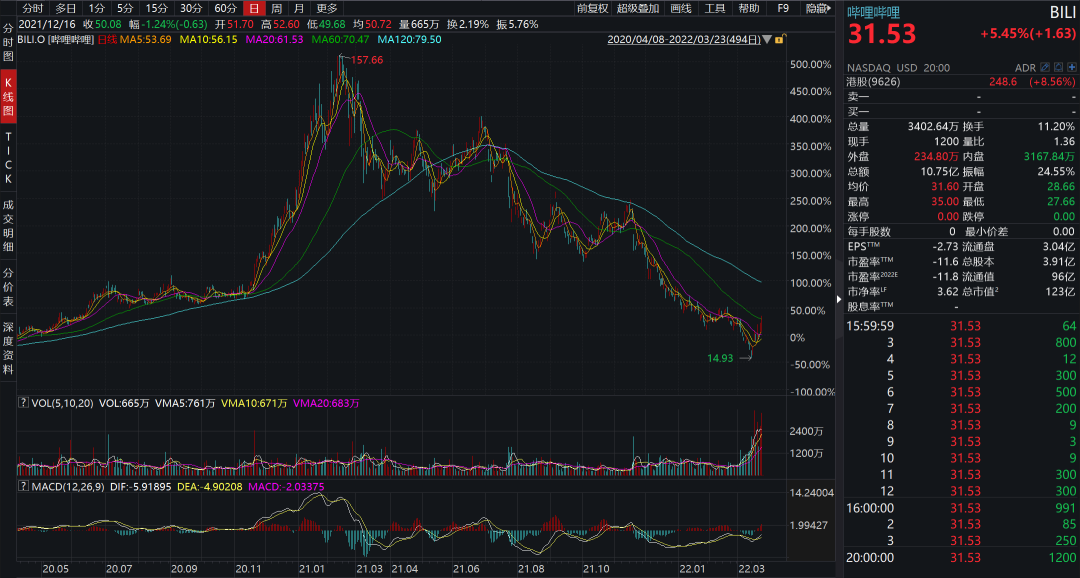Viewport: 1080px width, 578px height.
Task: Click the date range 2020/04/08-2022/03/23 link
Action: point(683,40)
